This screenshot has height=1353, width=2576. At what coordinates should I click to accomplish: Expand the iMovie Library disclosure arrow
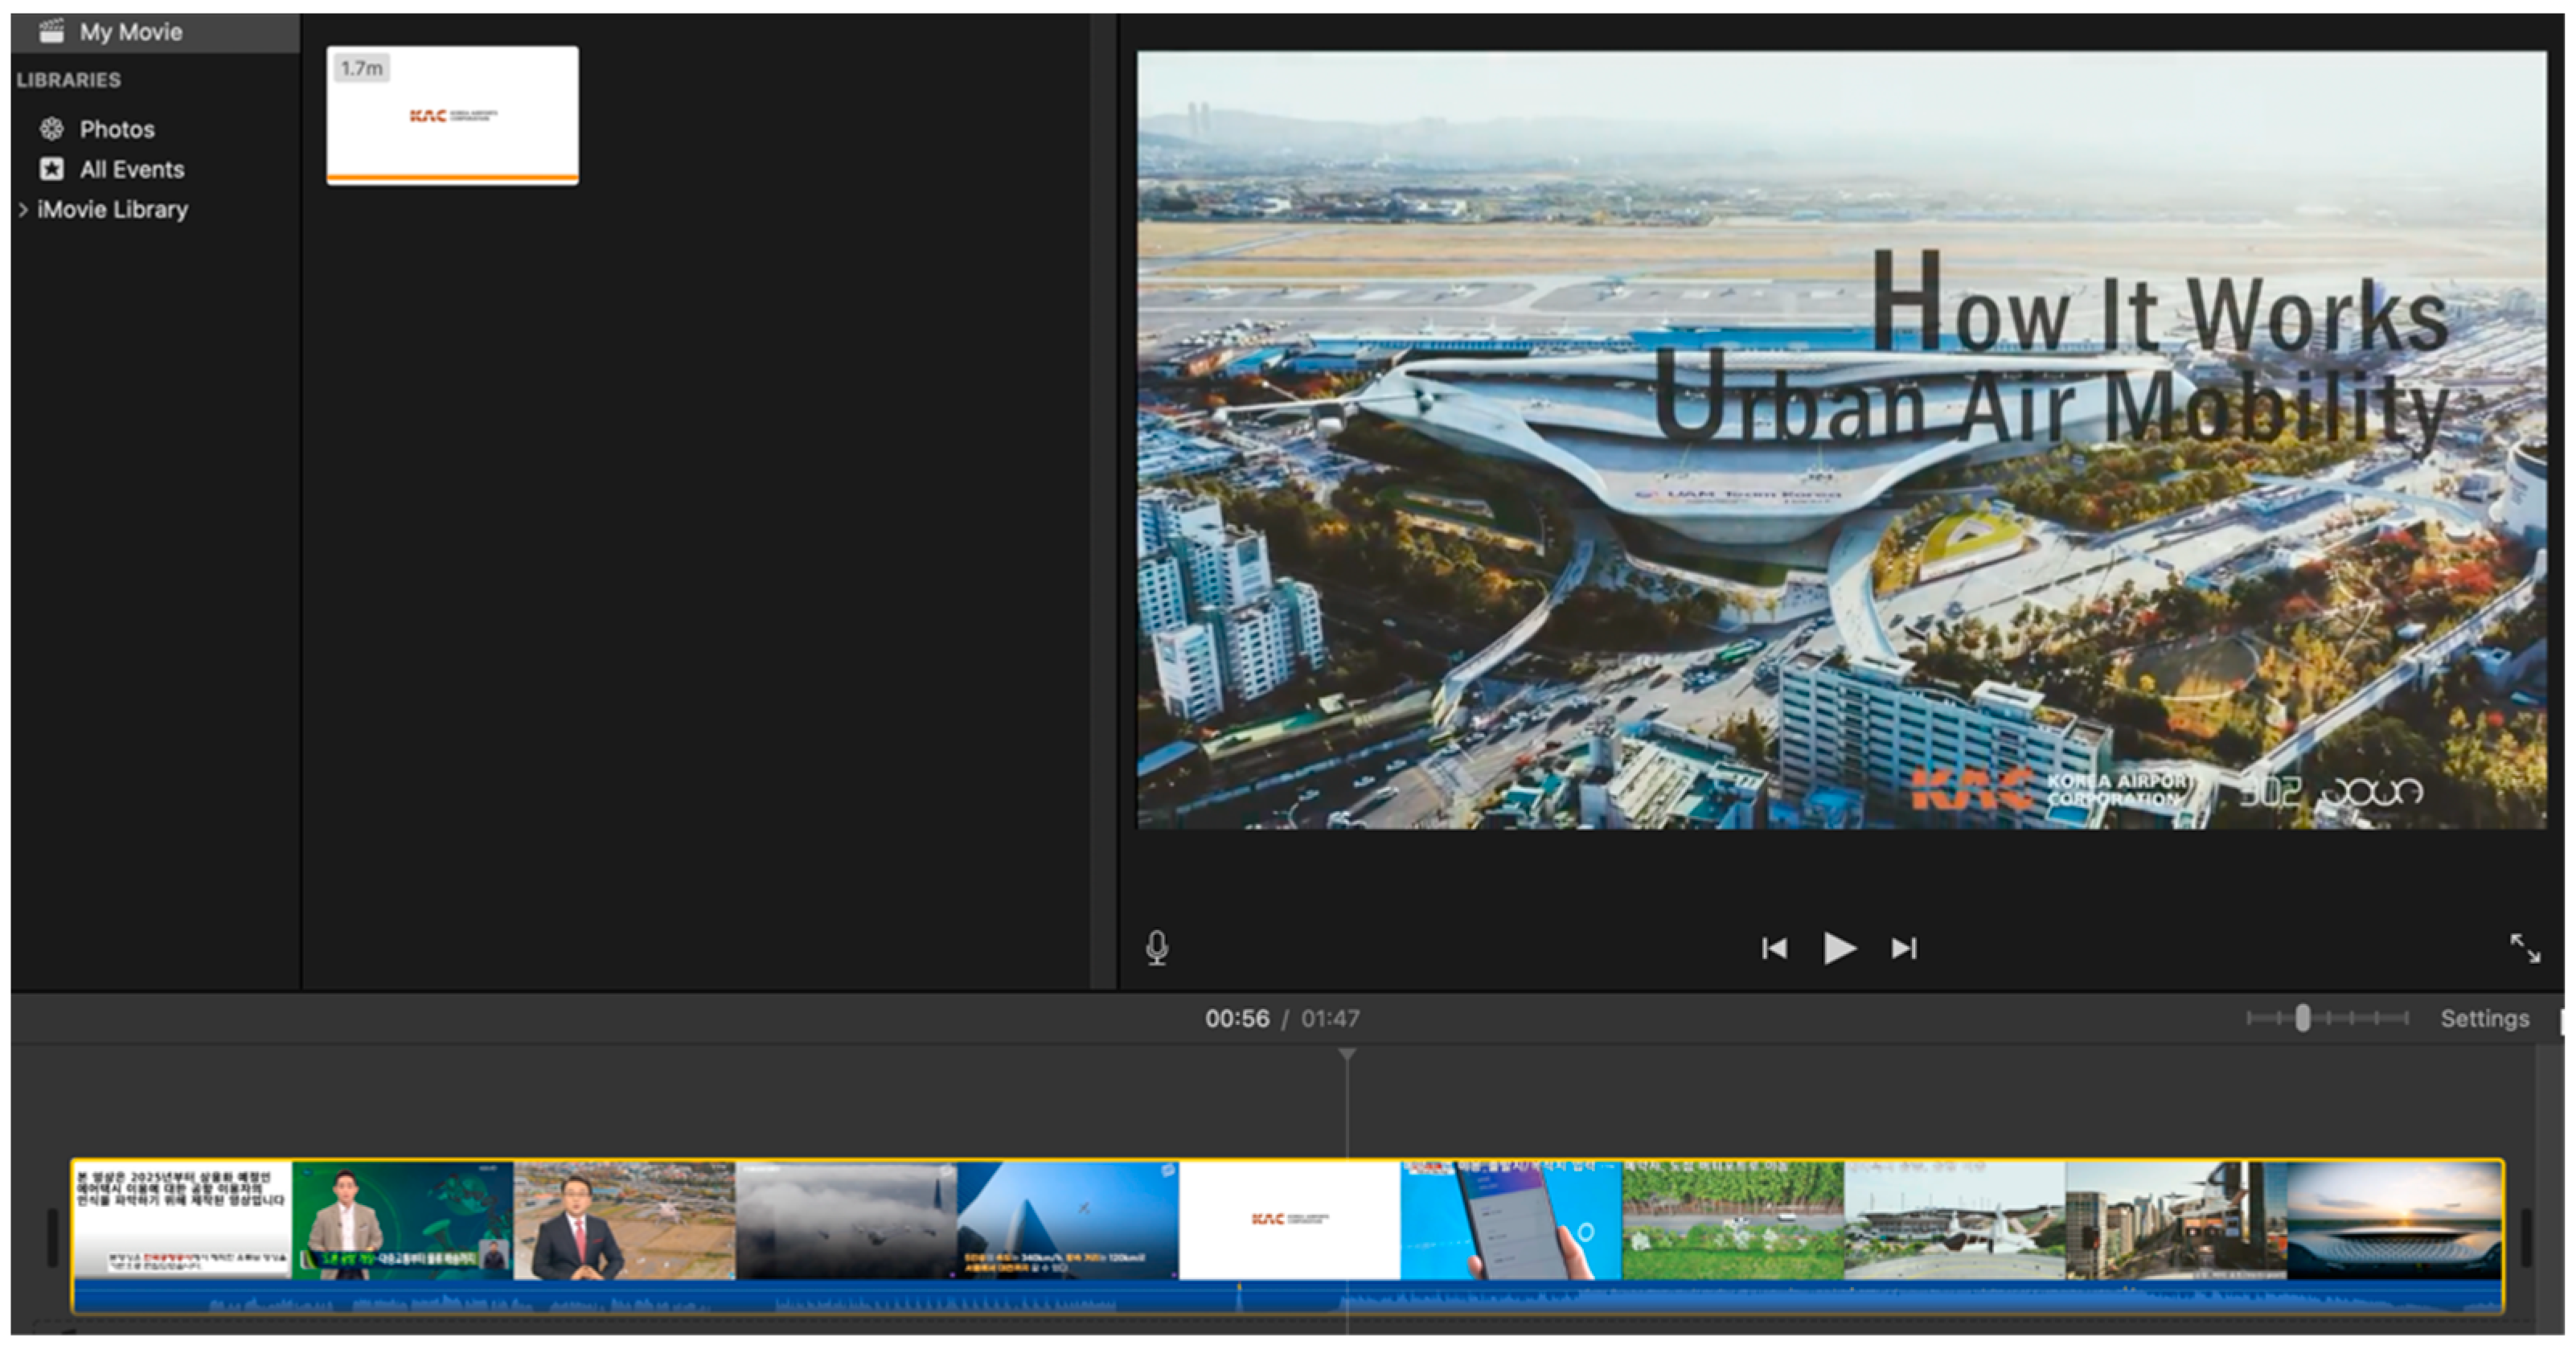[x=23, y=209]
